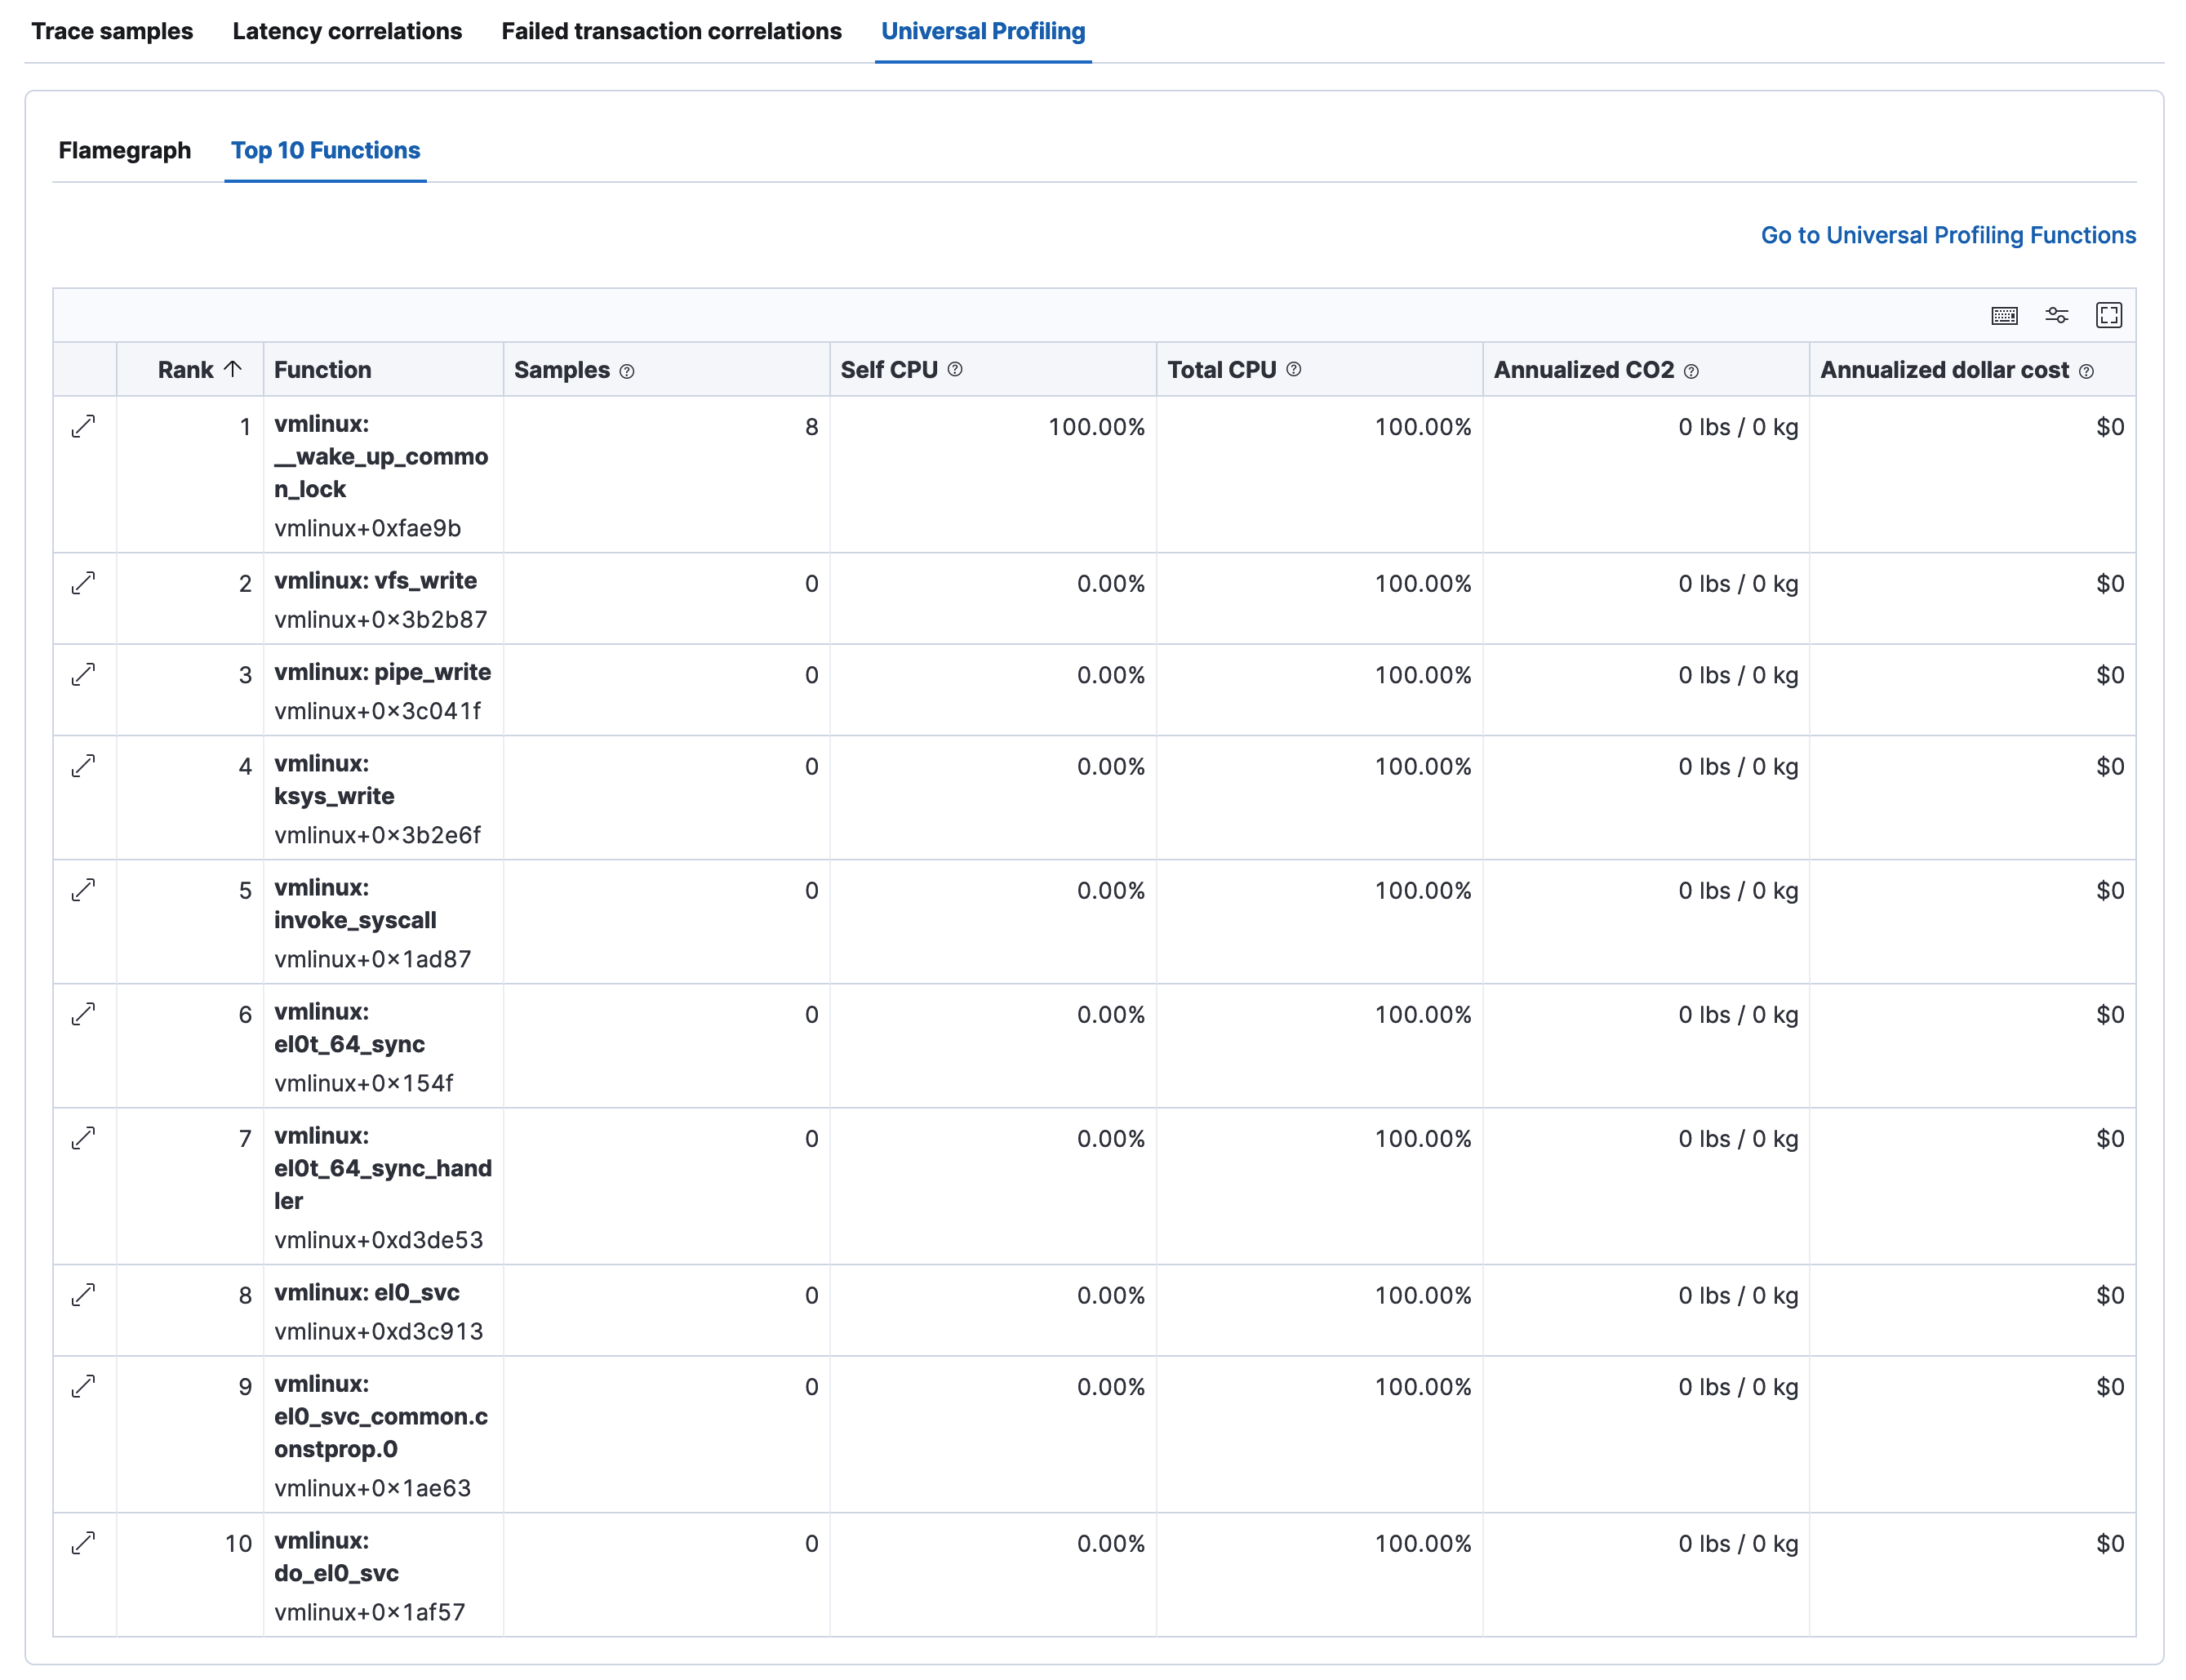Expand row for invoke_syscall function
This screenshot has height=1680, width=2186.
[84, 890]
